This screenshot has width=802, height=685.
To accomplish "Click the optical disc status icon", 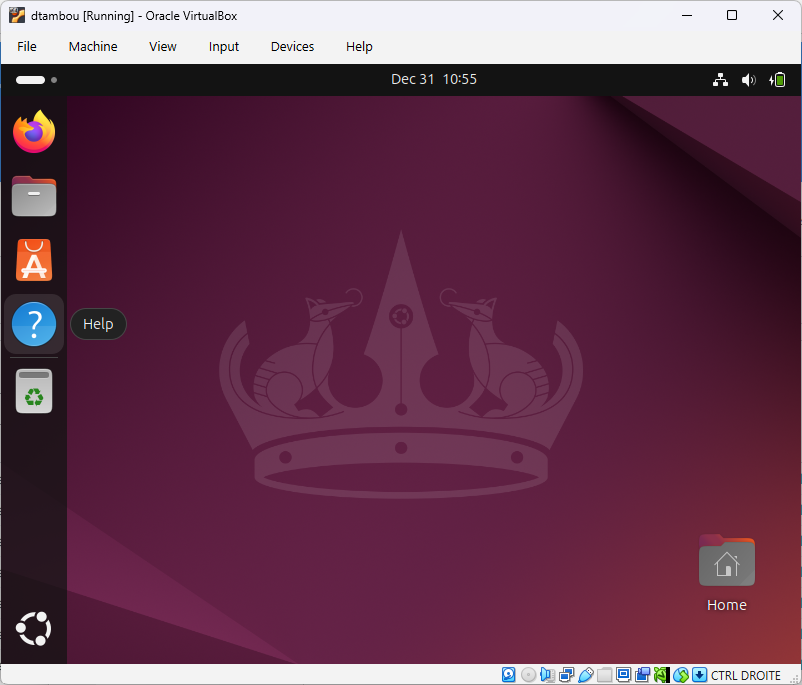I will [528, 675].
